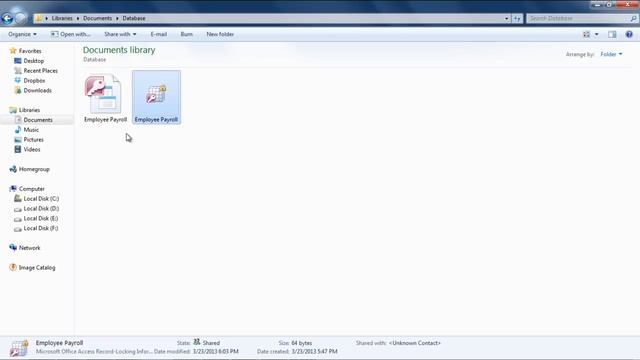The height and width of the screenshot is (360, 640).
Task: Click Documents in the address breadcrumb
Action: 98,18
